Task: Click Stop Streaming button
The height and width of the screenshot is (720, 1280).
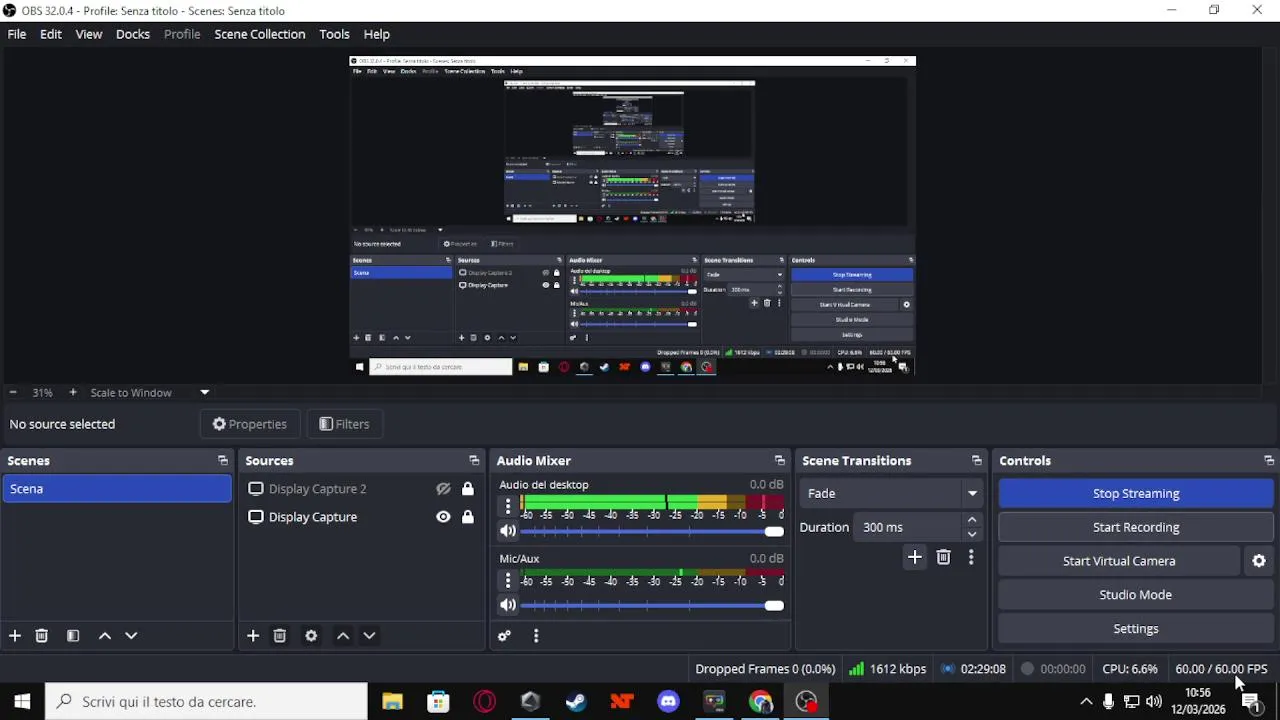Action: point(1135,494)
